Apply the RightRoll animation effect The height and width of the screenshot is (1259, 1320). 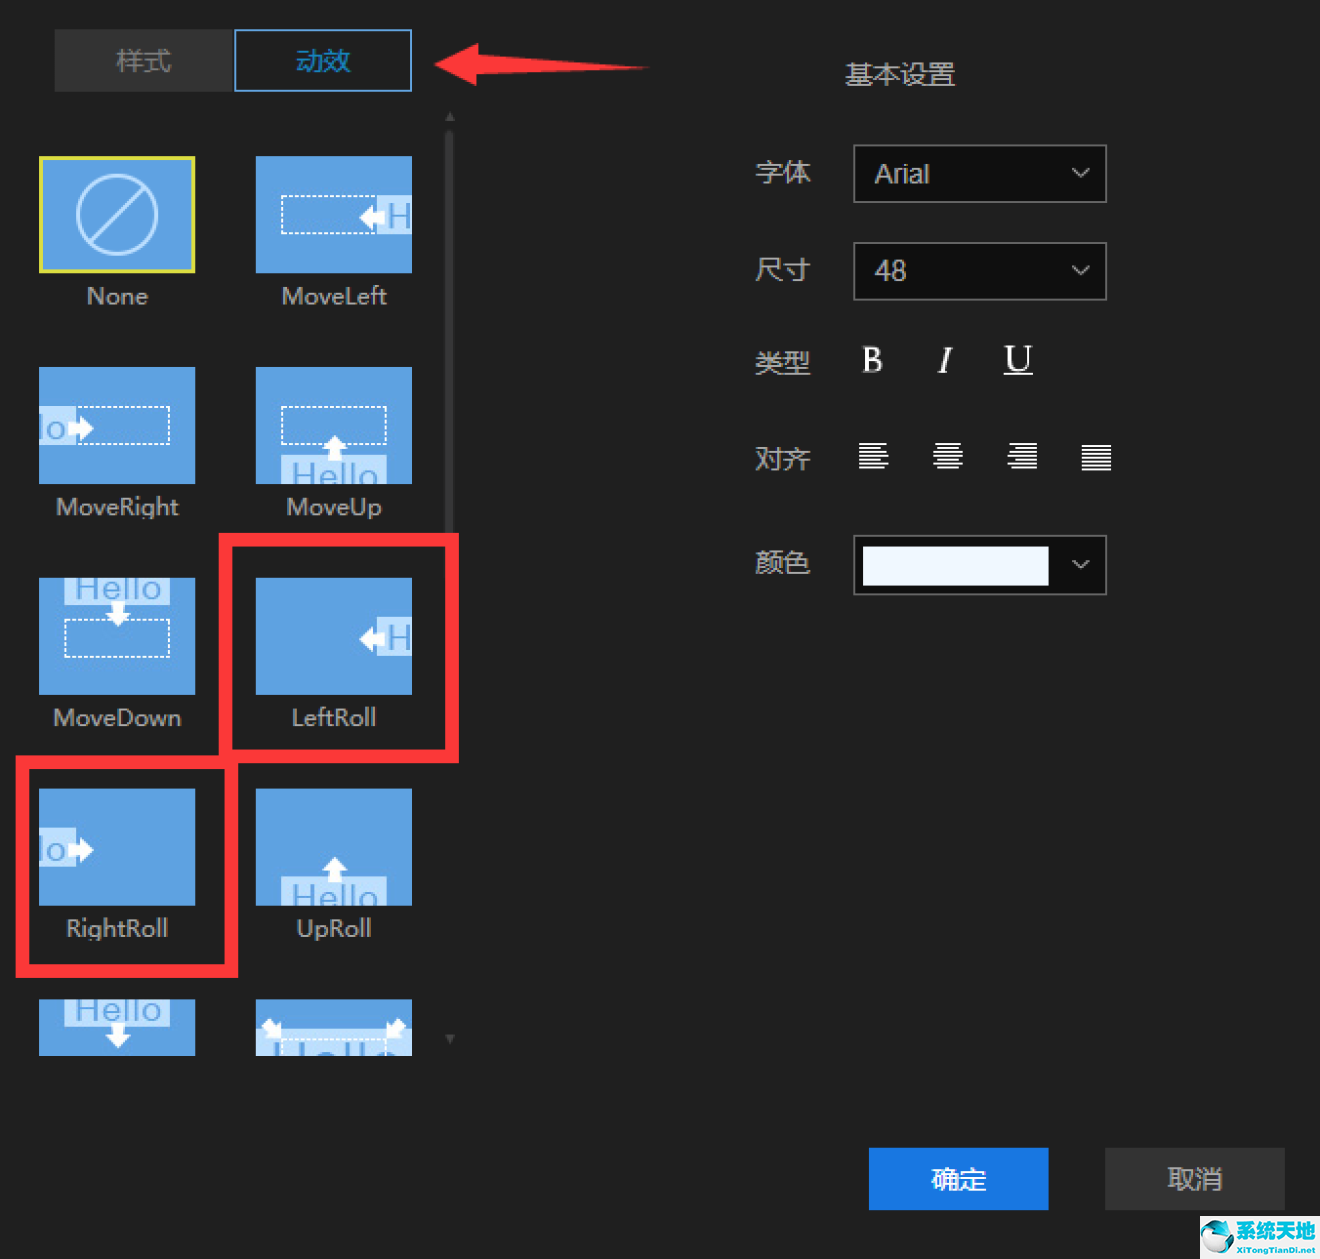tap(117, 847)
